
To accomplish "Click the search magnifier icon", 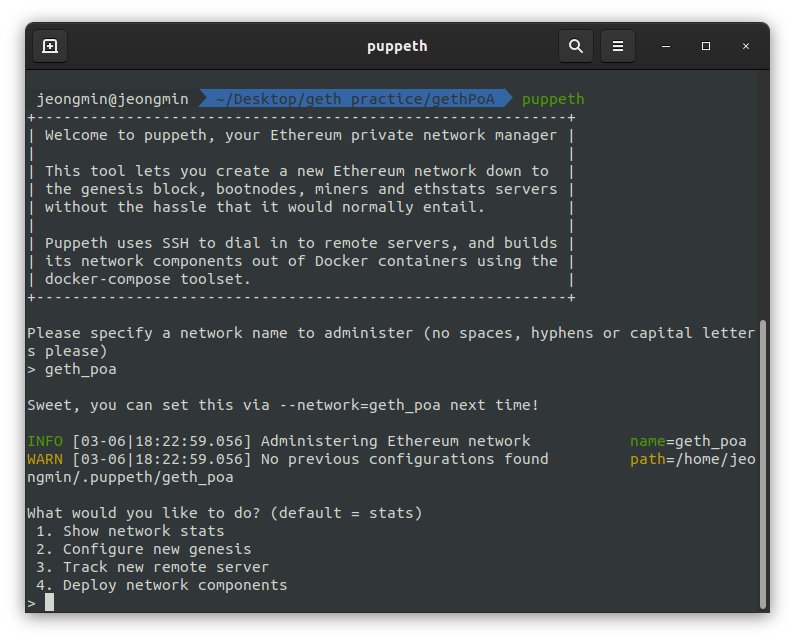I will click(576, 46).
